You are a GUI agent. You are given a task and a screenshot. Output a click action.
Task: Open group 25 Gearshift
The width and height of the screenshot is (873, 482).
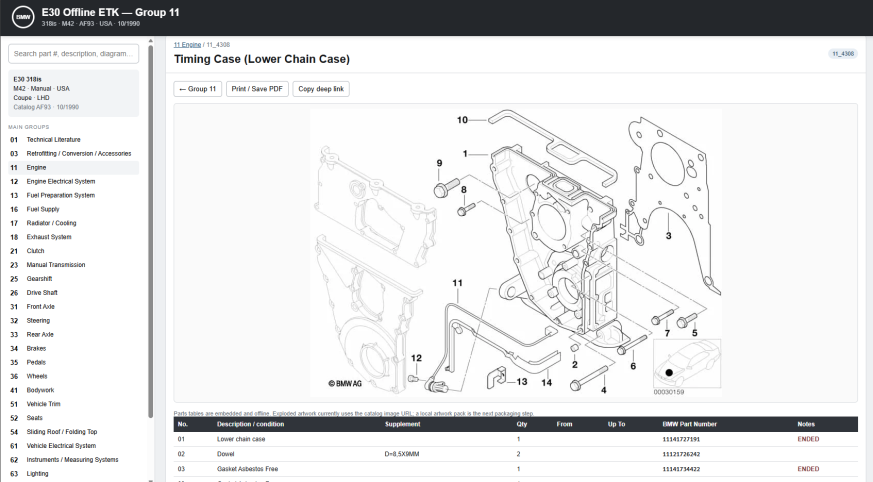coord(73,279)
